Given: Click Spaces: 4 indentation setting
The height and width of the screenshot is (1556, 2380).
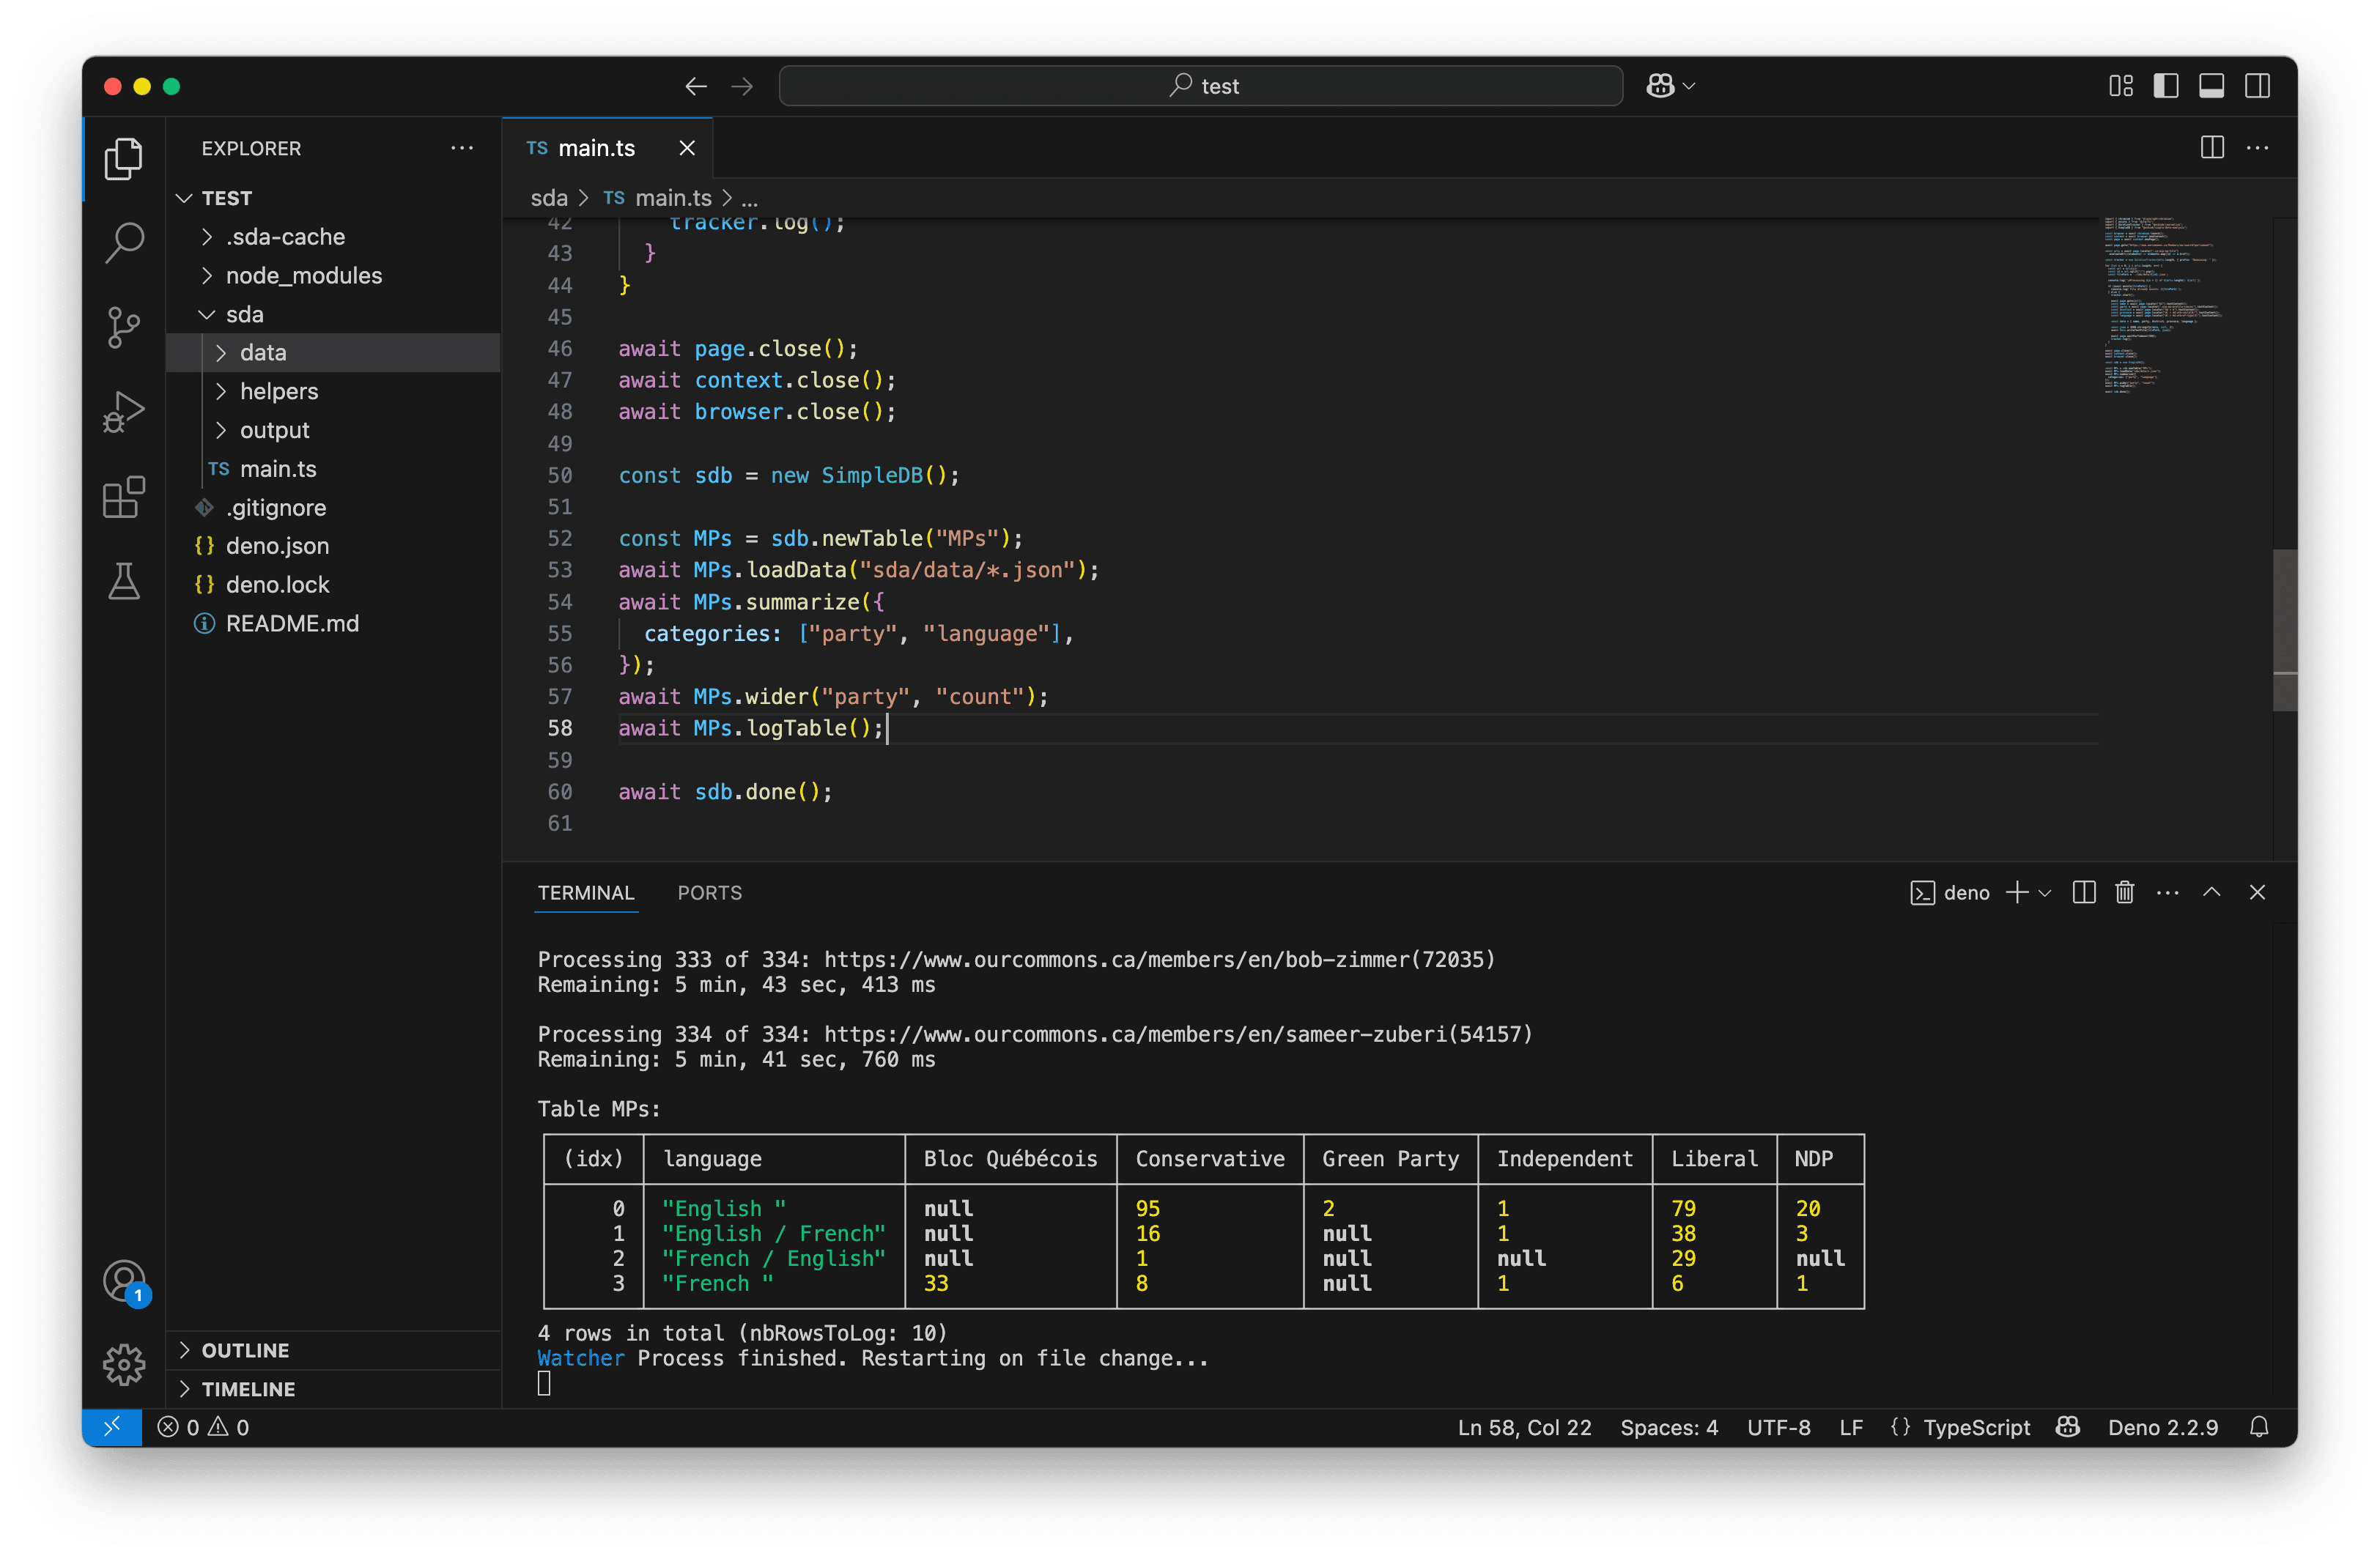Looking at the screenshot, I should coord(1669,1427).
